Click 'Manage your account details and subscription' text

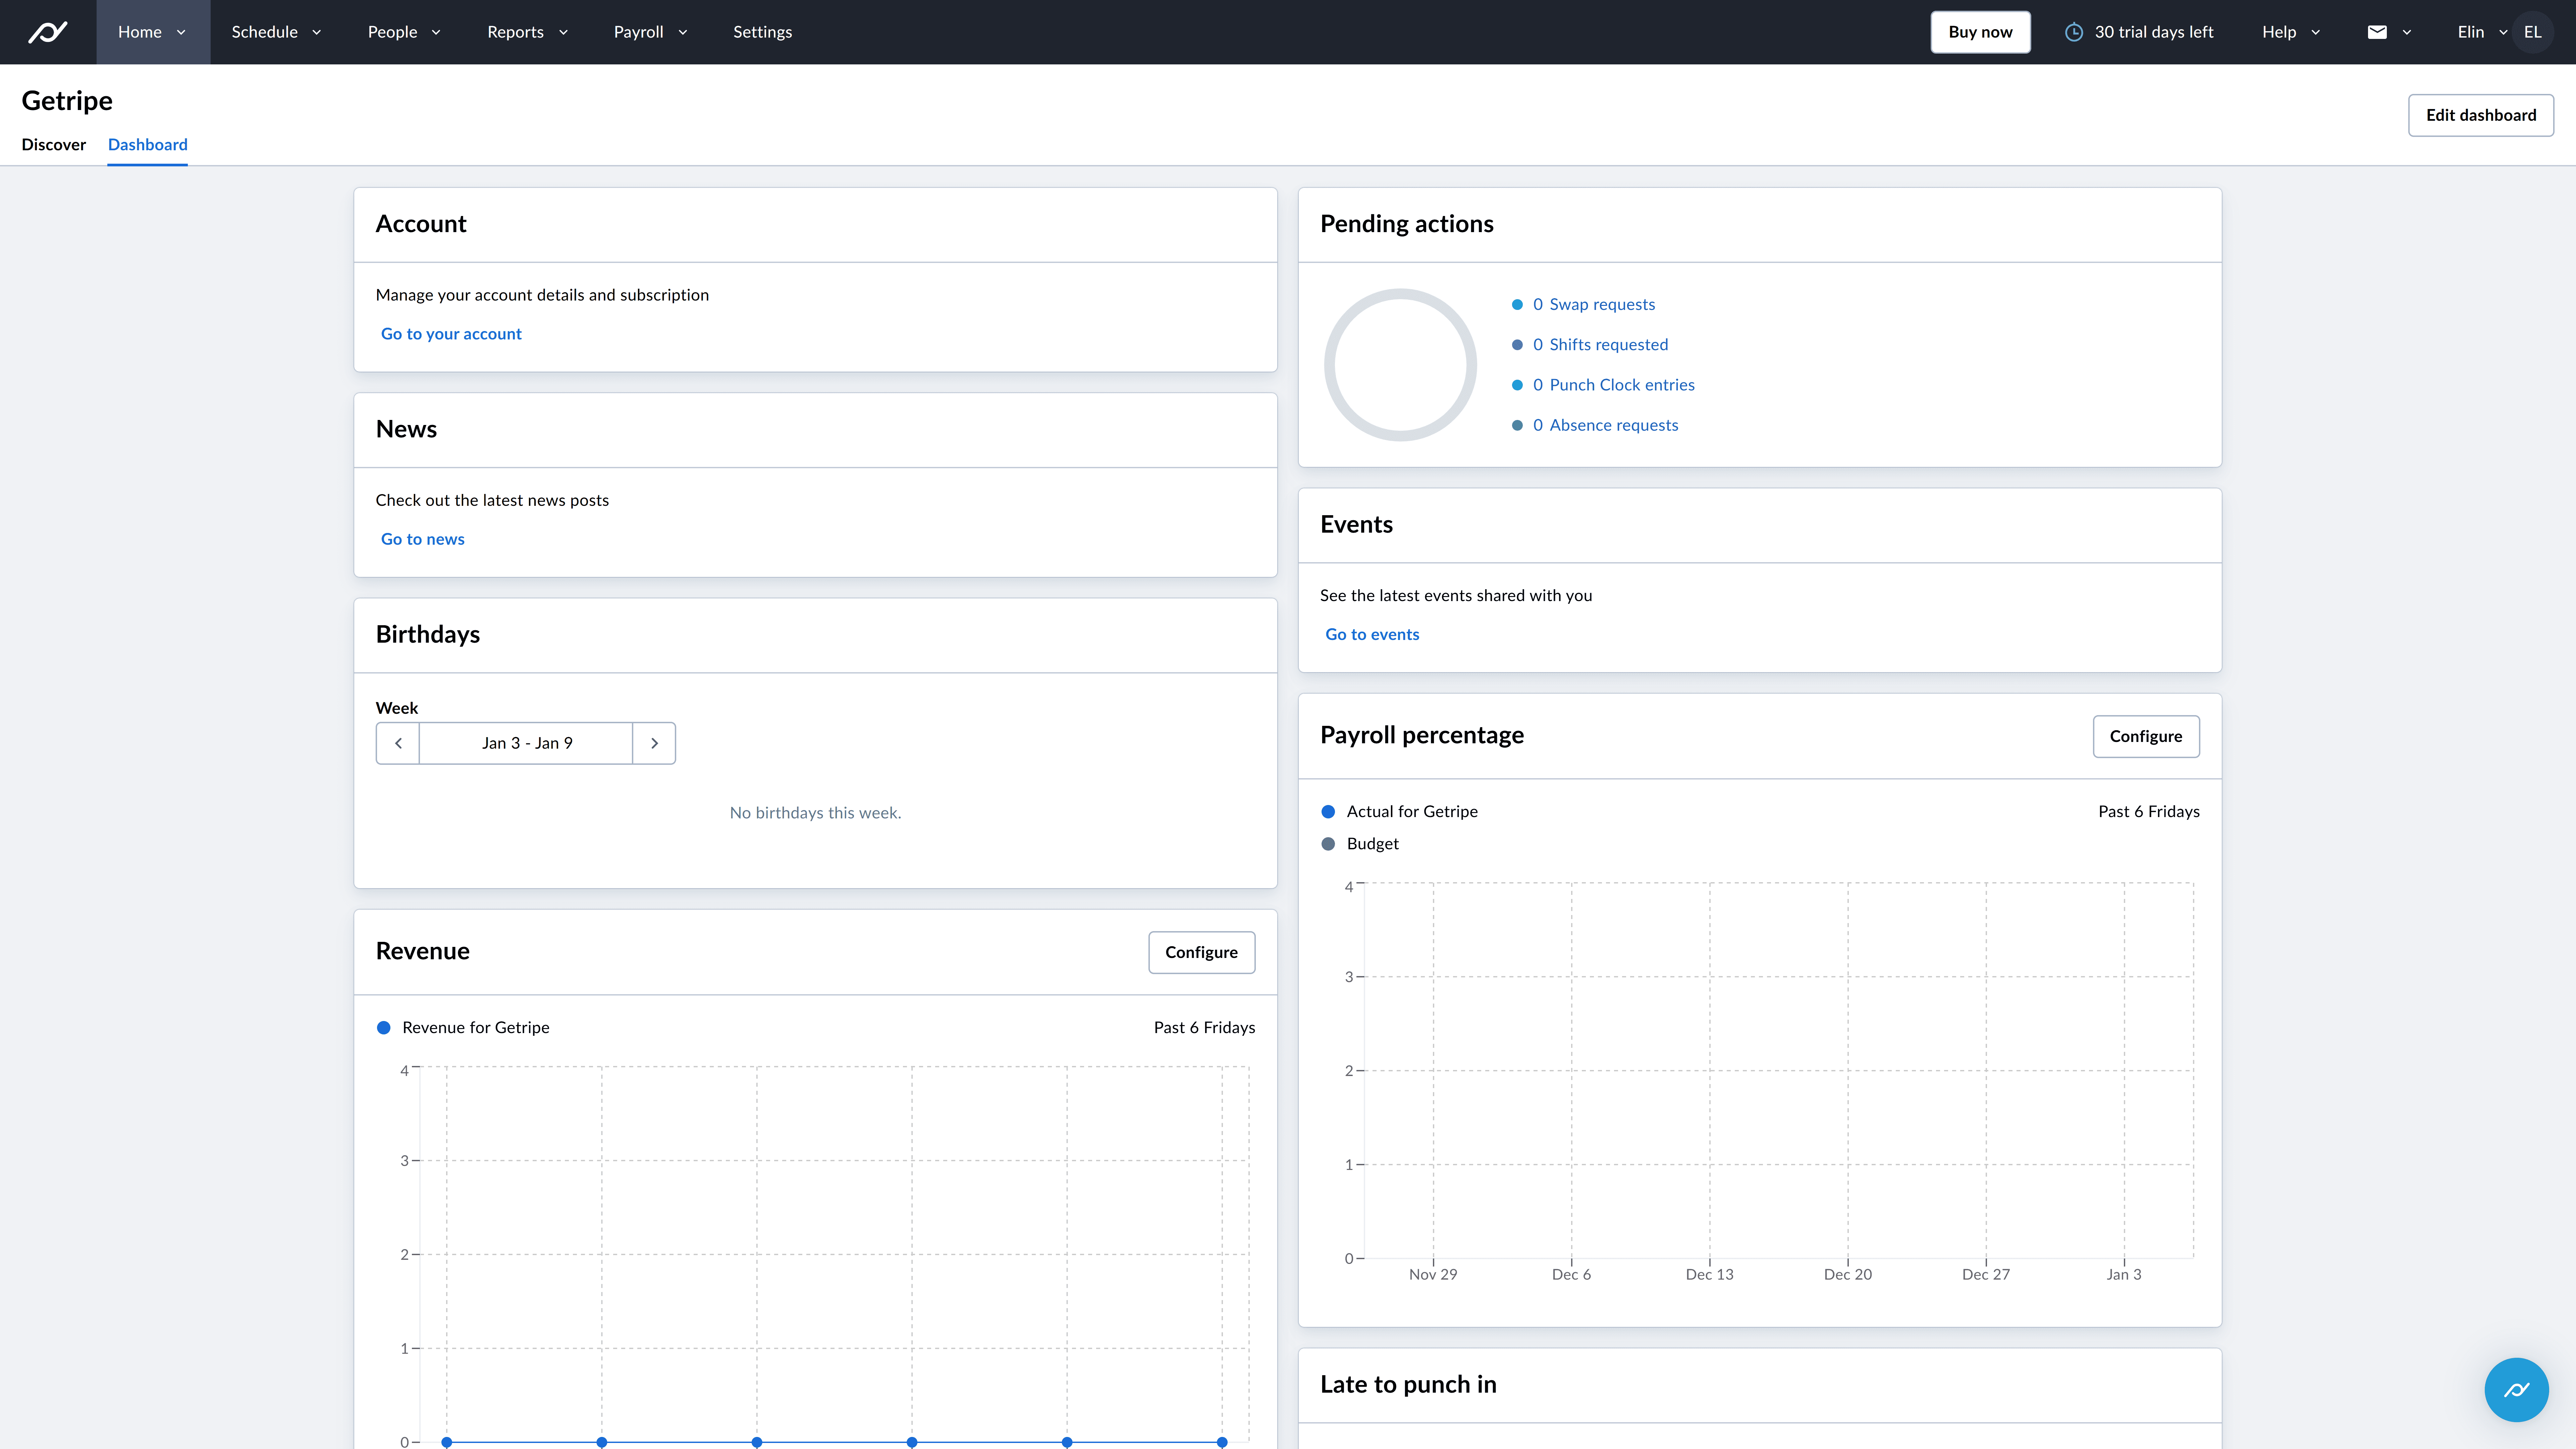coord(542,295)
